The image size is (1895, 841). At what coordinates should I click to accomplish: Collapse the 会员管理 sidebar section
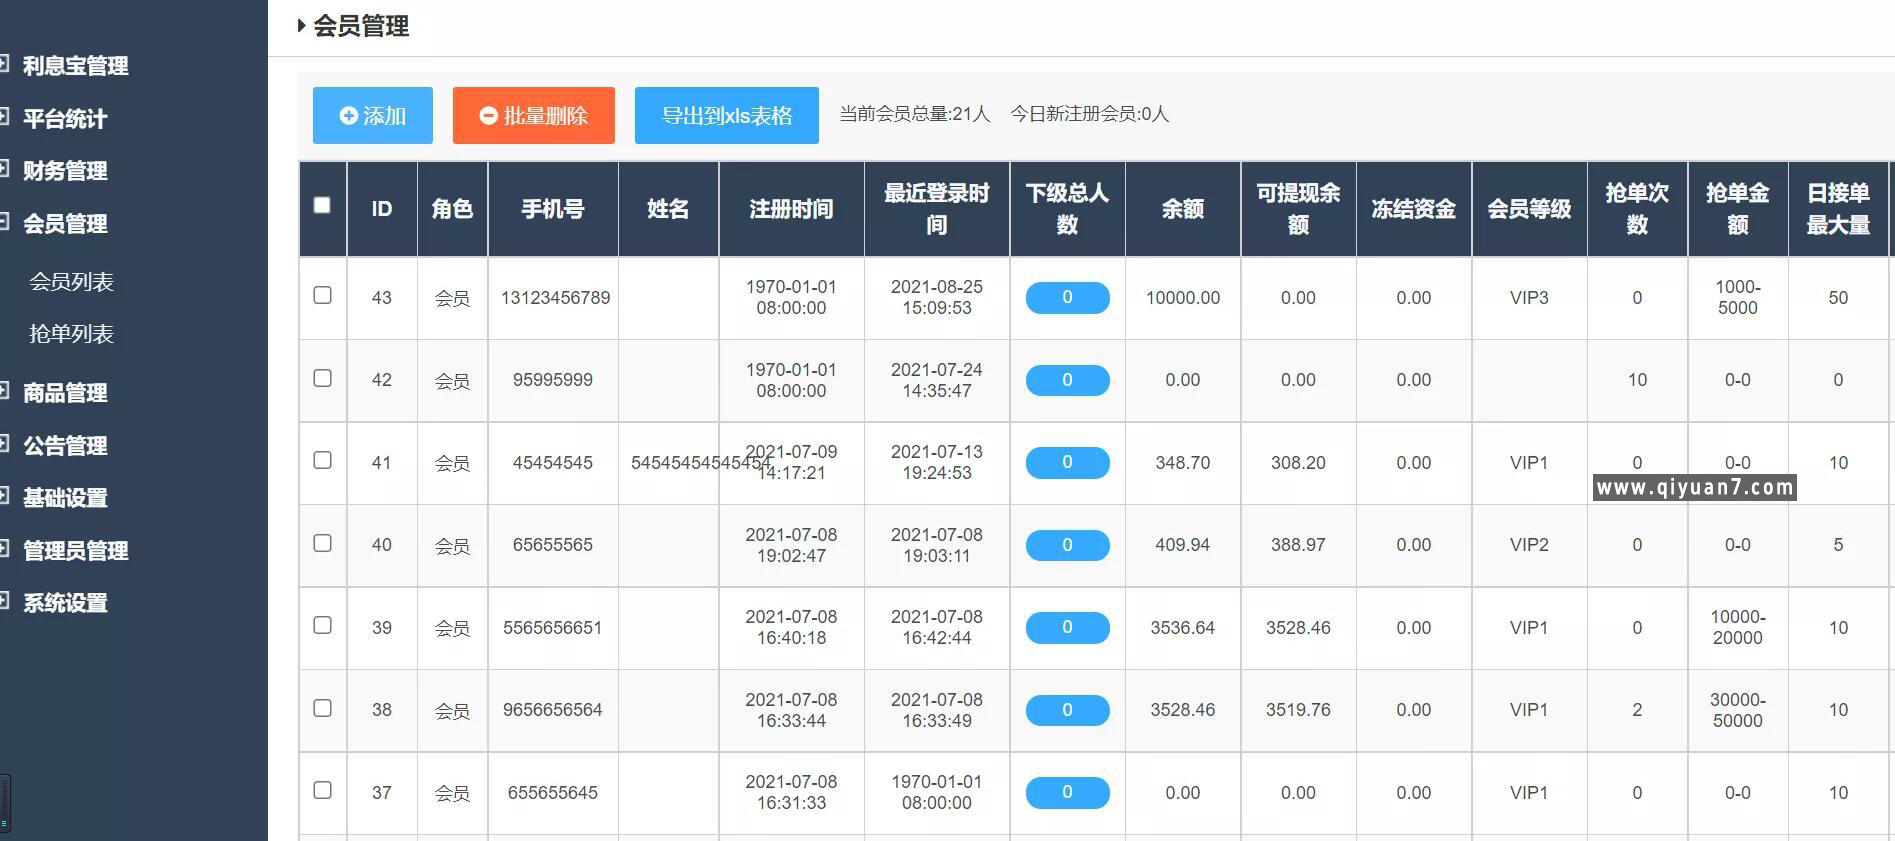(65, 224)
